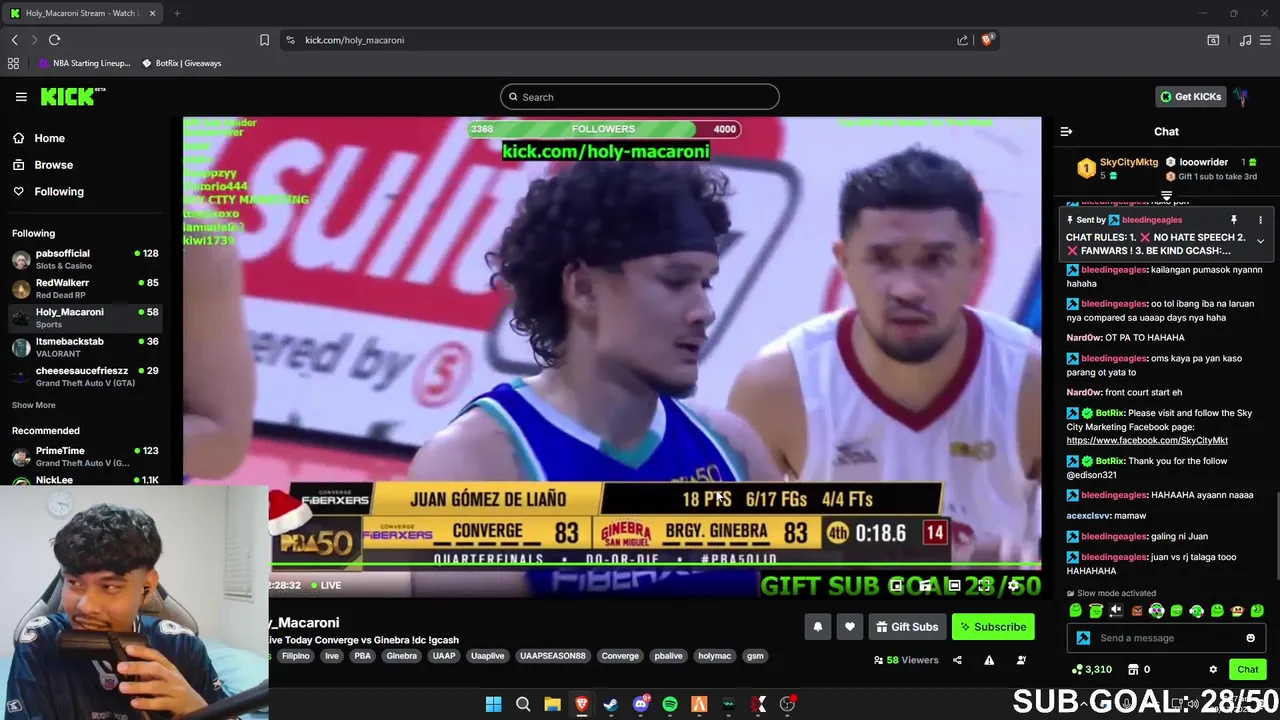This screenshot has height=720, width=1280.
Task: Follow the channel with the heart button
Action: pos(849,627)
